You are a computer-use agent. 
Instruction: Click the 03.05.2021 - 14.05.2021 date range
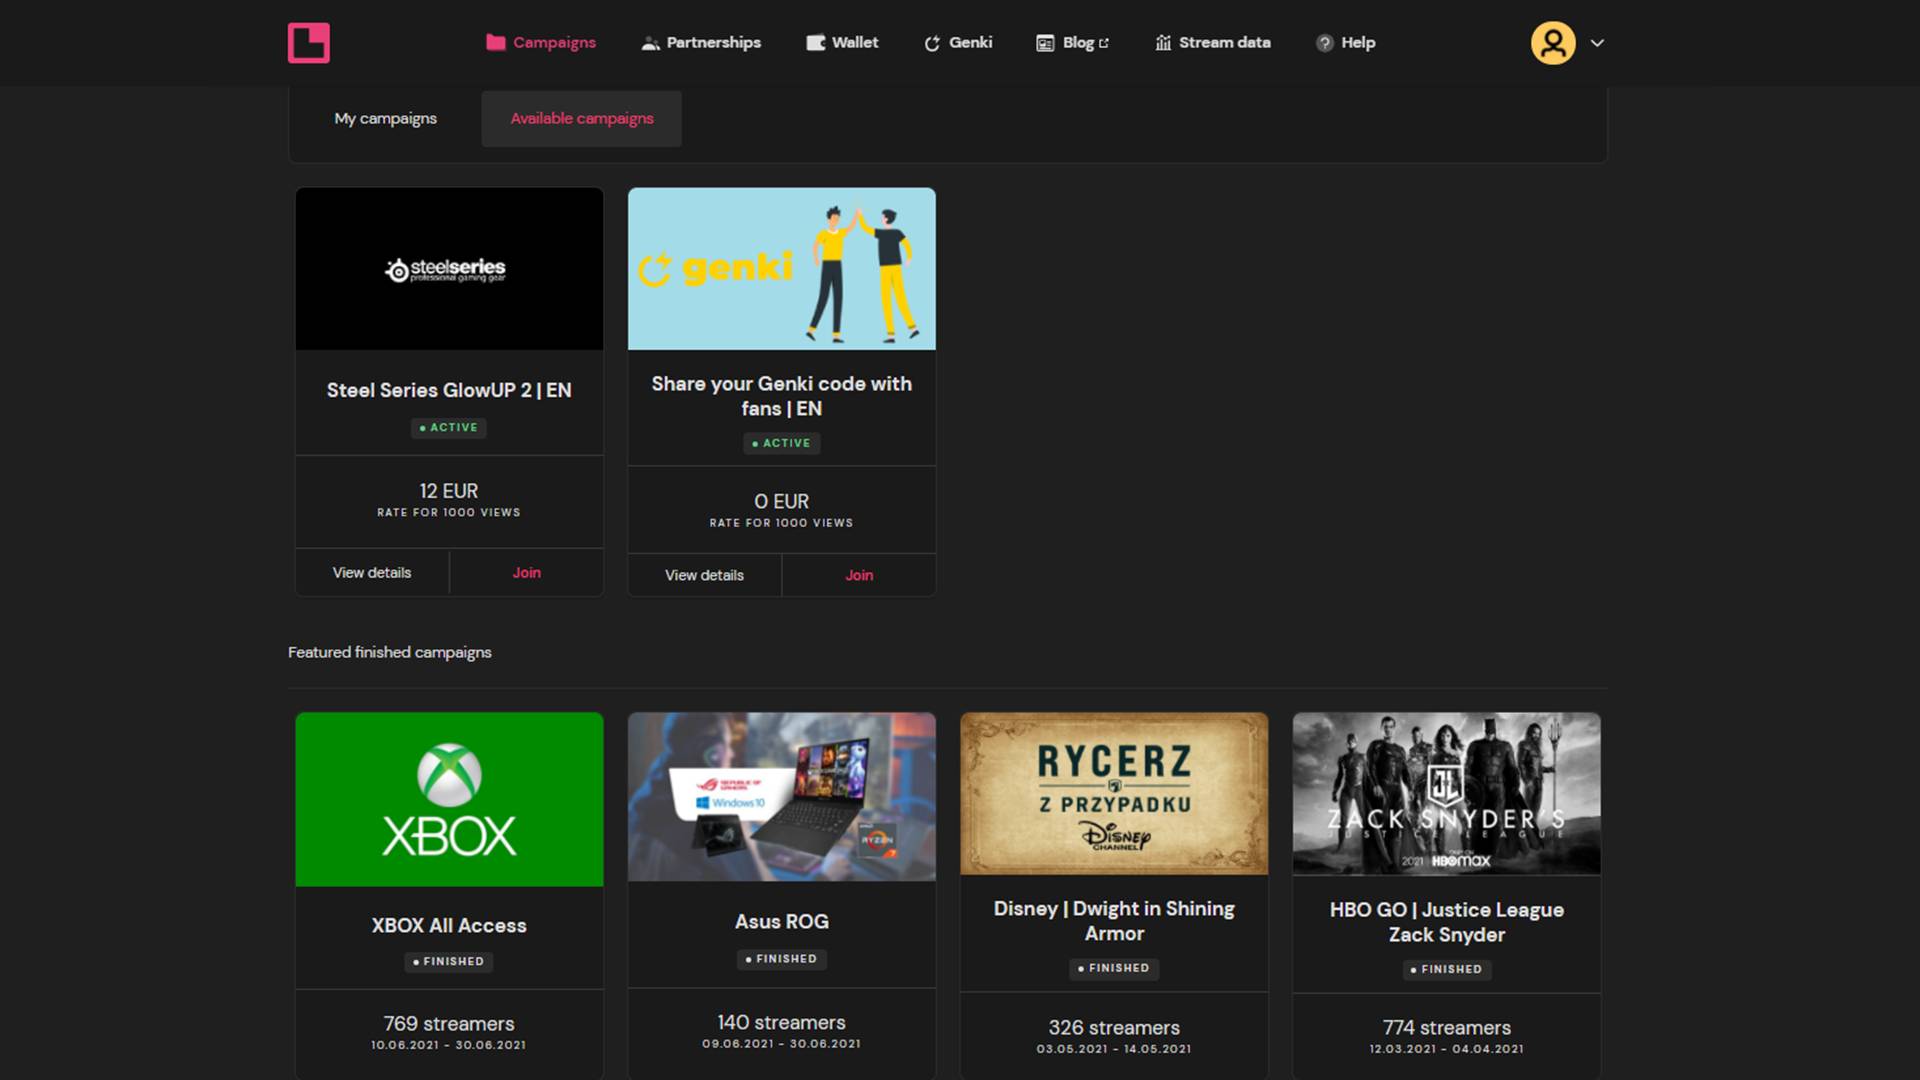1114,1049
